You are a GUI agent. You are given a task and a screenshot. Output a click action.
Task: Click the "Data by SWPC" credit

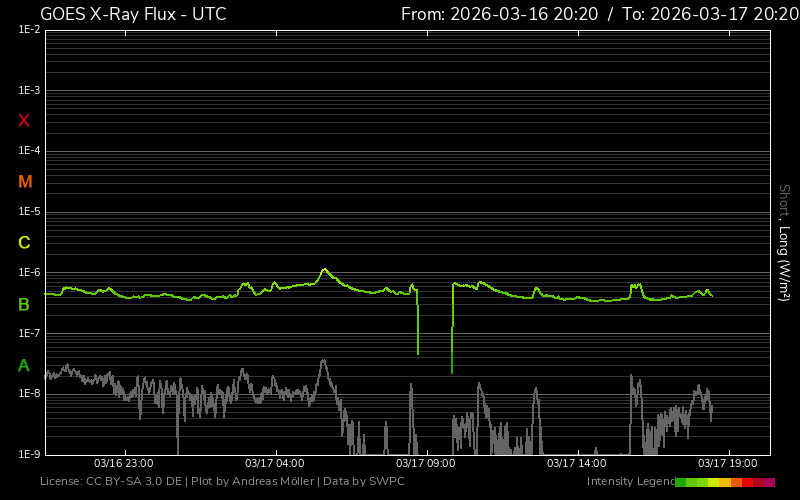[364, 482]
